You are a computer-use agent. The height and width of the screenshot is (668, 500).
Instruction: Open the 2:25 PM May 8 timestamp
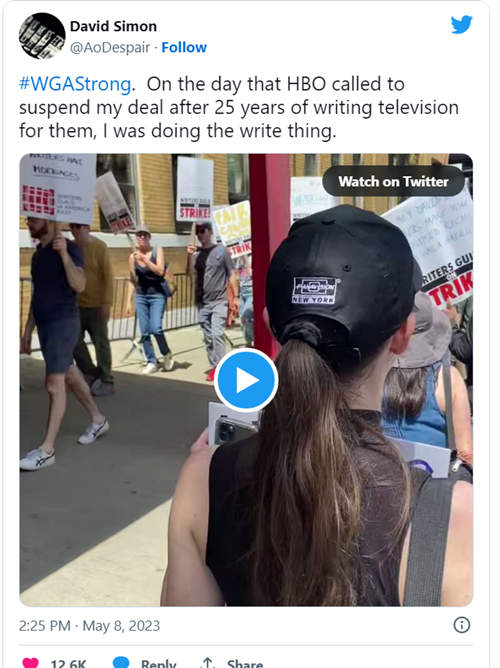coord(89,626)
